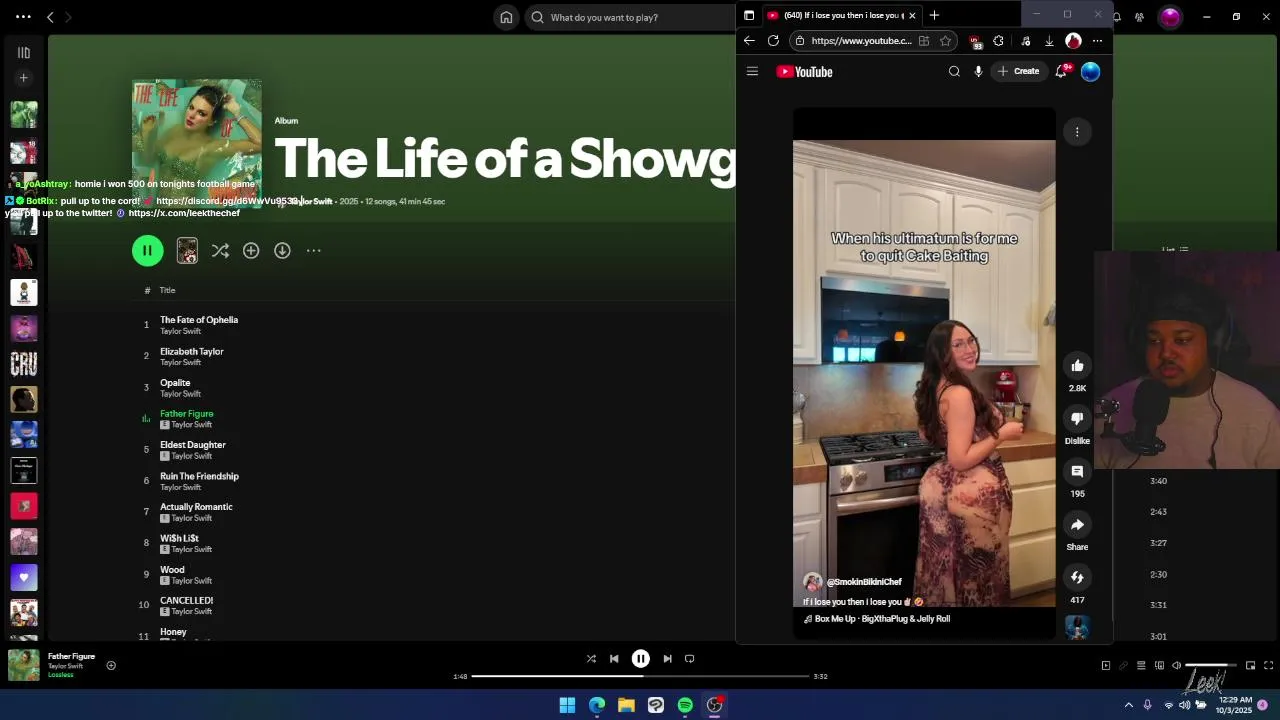This screenshot has width=1280, height=720.
Task: Click the browser address bar URL
Action: tap(861, 41)
